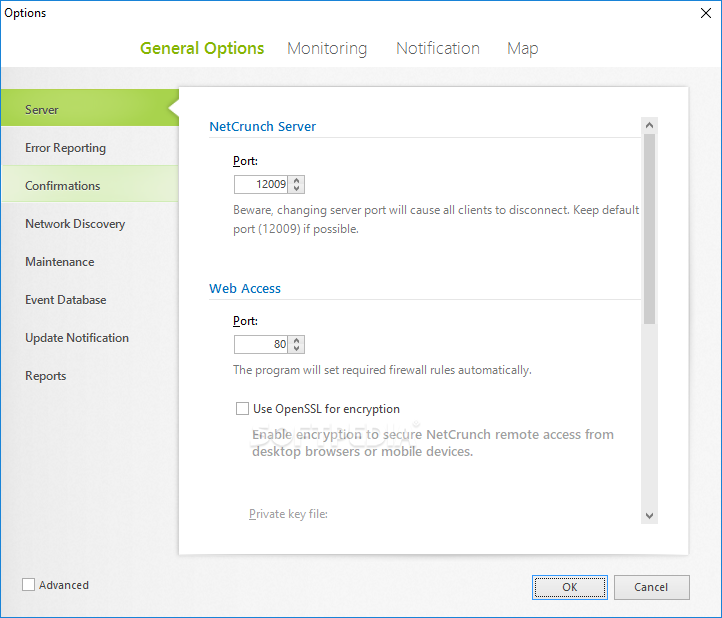This screenshot has height=618, width=722.
Task: Click the Web Access heading
Action: pyautogui.click(x=245, y=288)
